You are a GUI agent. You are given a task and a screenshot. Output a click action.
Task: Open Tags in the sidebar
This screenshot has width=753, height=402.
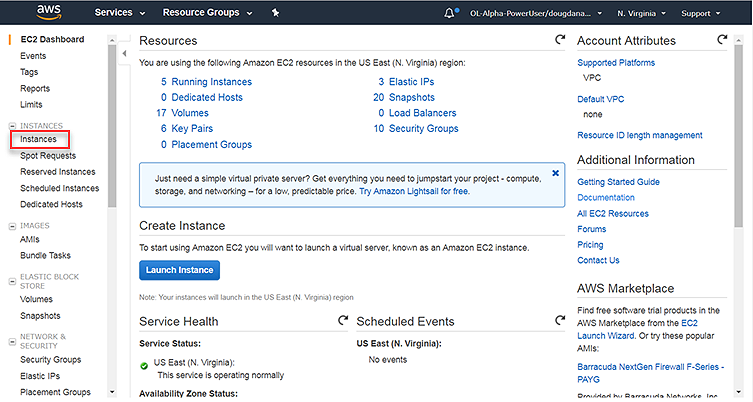(29, 72)
